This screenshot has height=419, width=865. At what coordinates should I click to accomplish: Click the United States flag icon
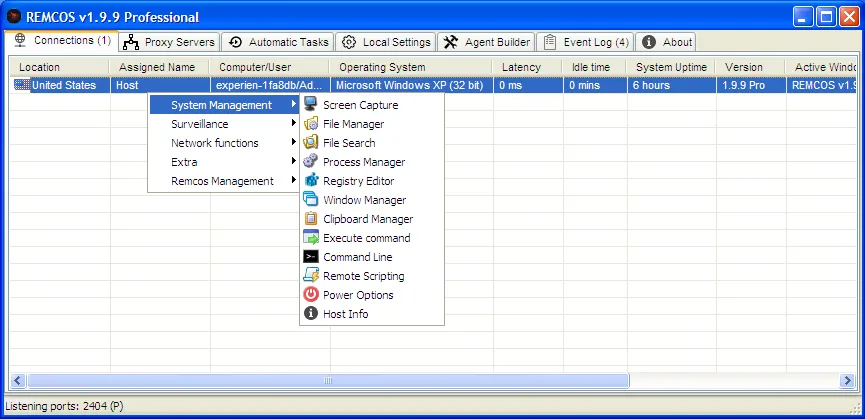pos(22,85)
